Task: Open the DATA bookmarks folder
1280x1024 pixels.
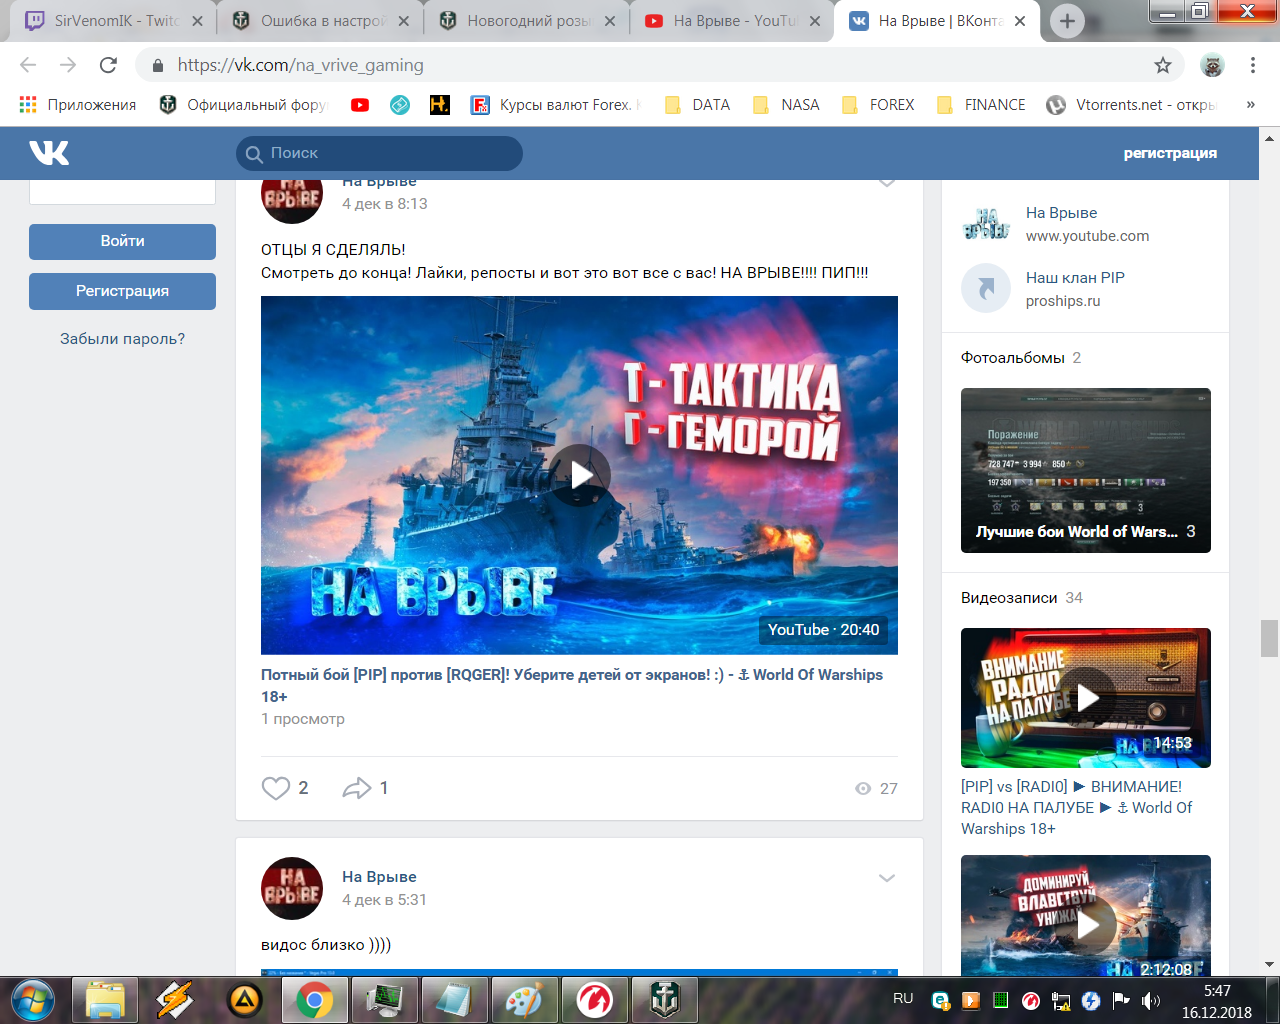Action: point(697,105)
